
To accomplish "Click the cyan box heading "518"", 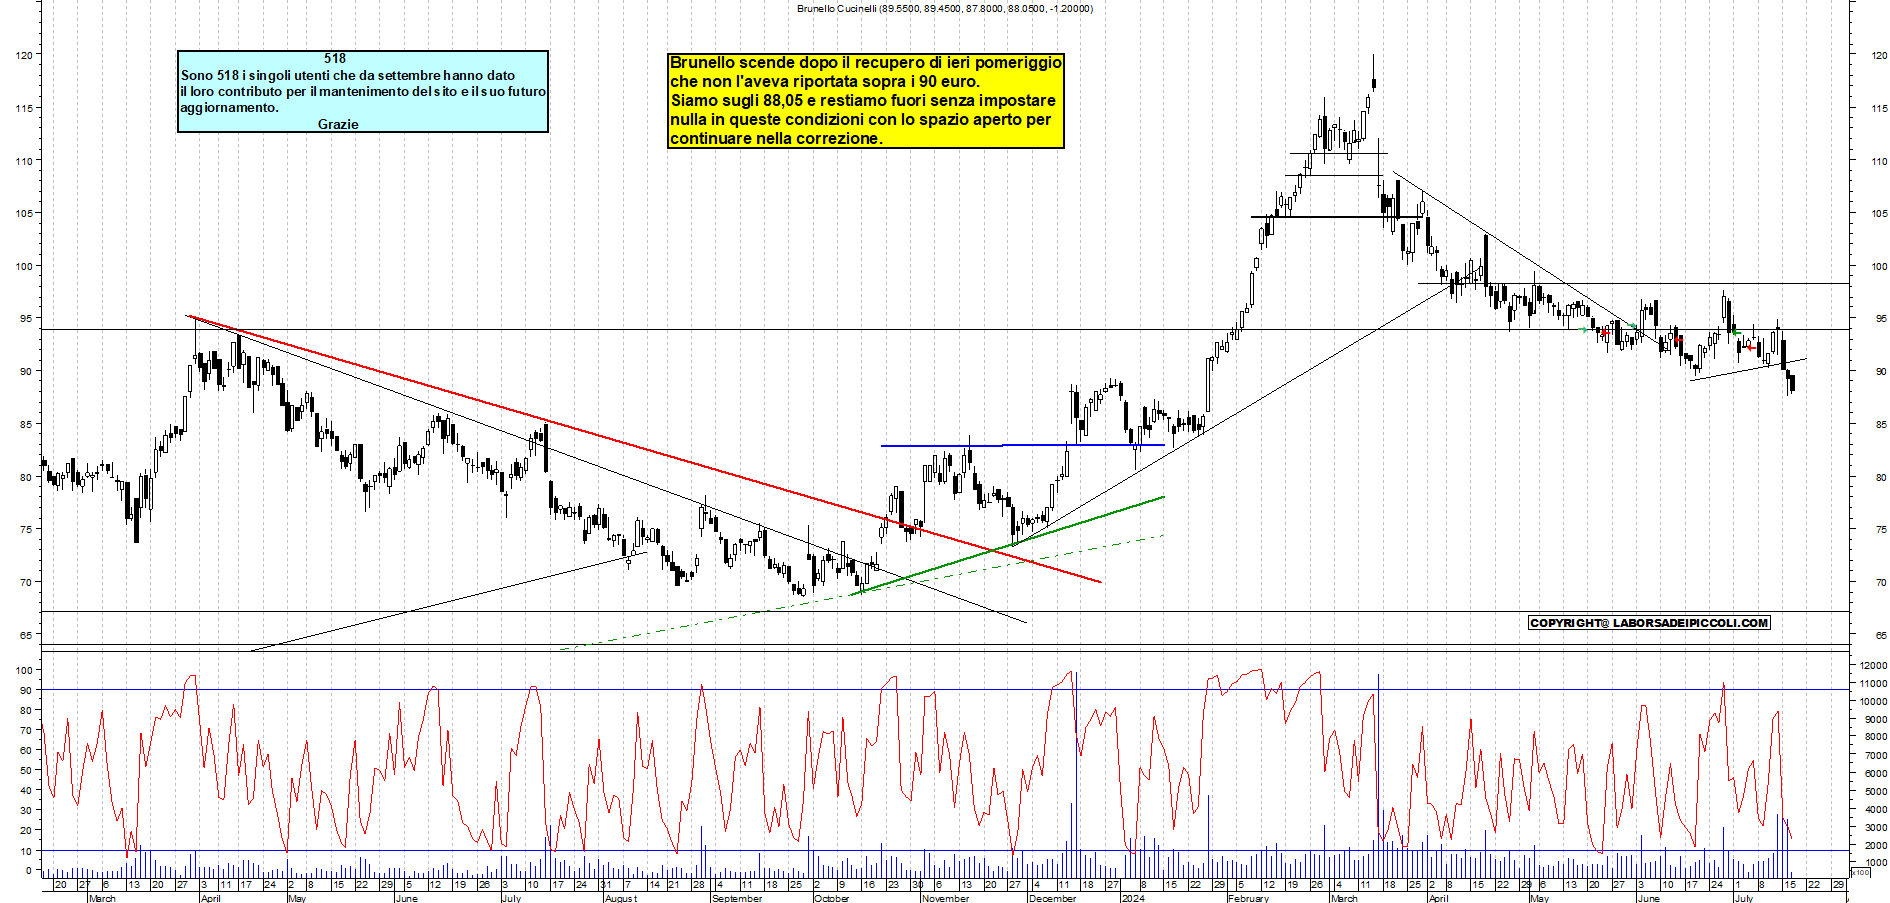I will pos(335,58).
